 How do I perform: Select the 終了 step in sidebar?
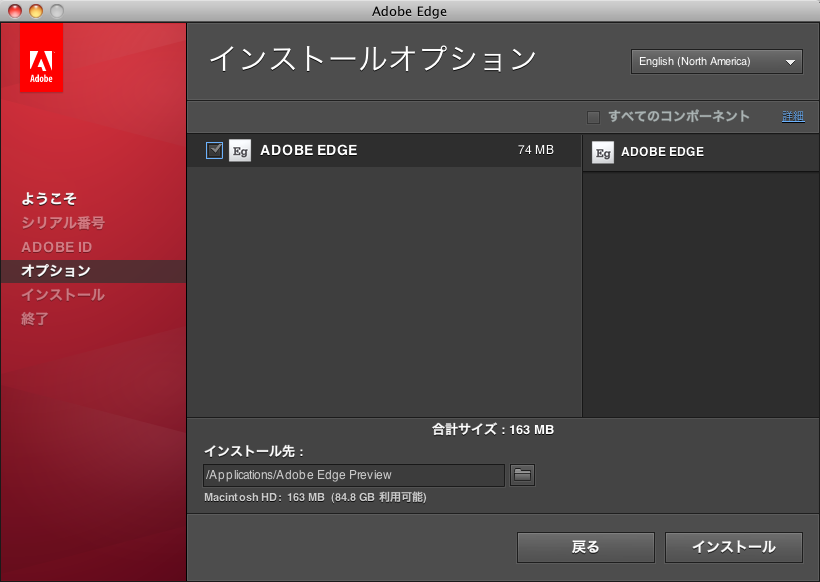(x=35, y=319)
